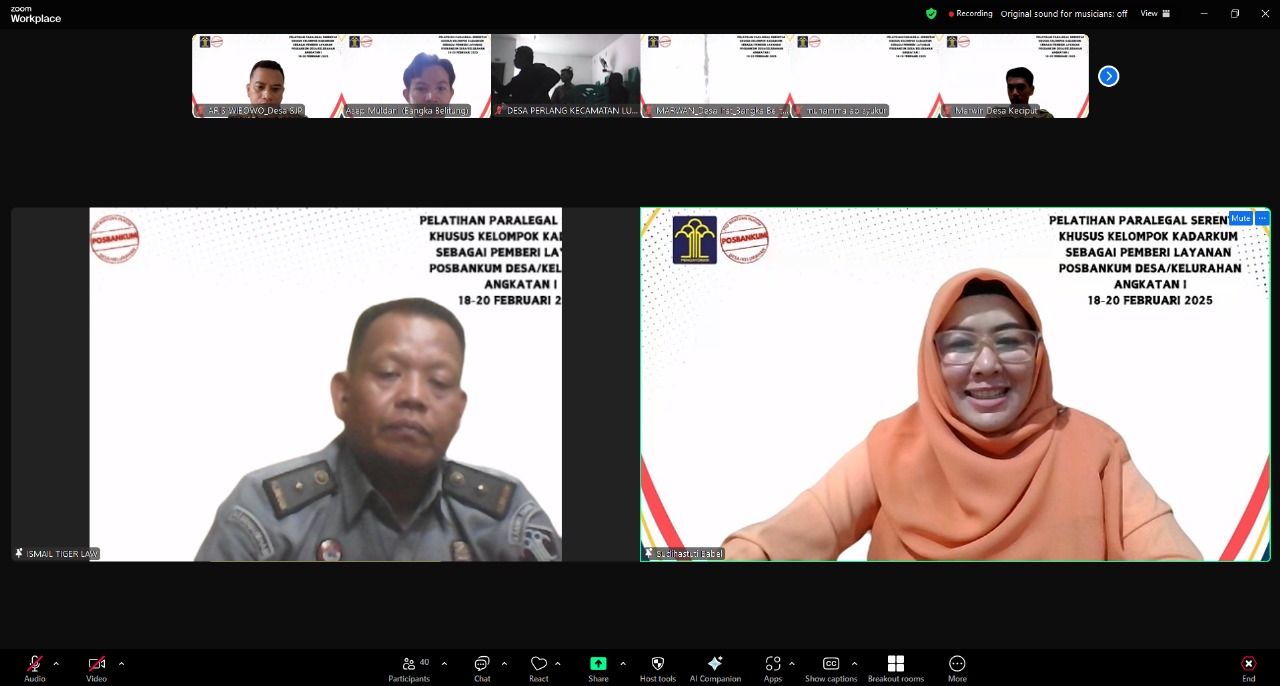1280x686 pixels.
Task: Unmute the microphone Audio button
Action: coord(35,668)
